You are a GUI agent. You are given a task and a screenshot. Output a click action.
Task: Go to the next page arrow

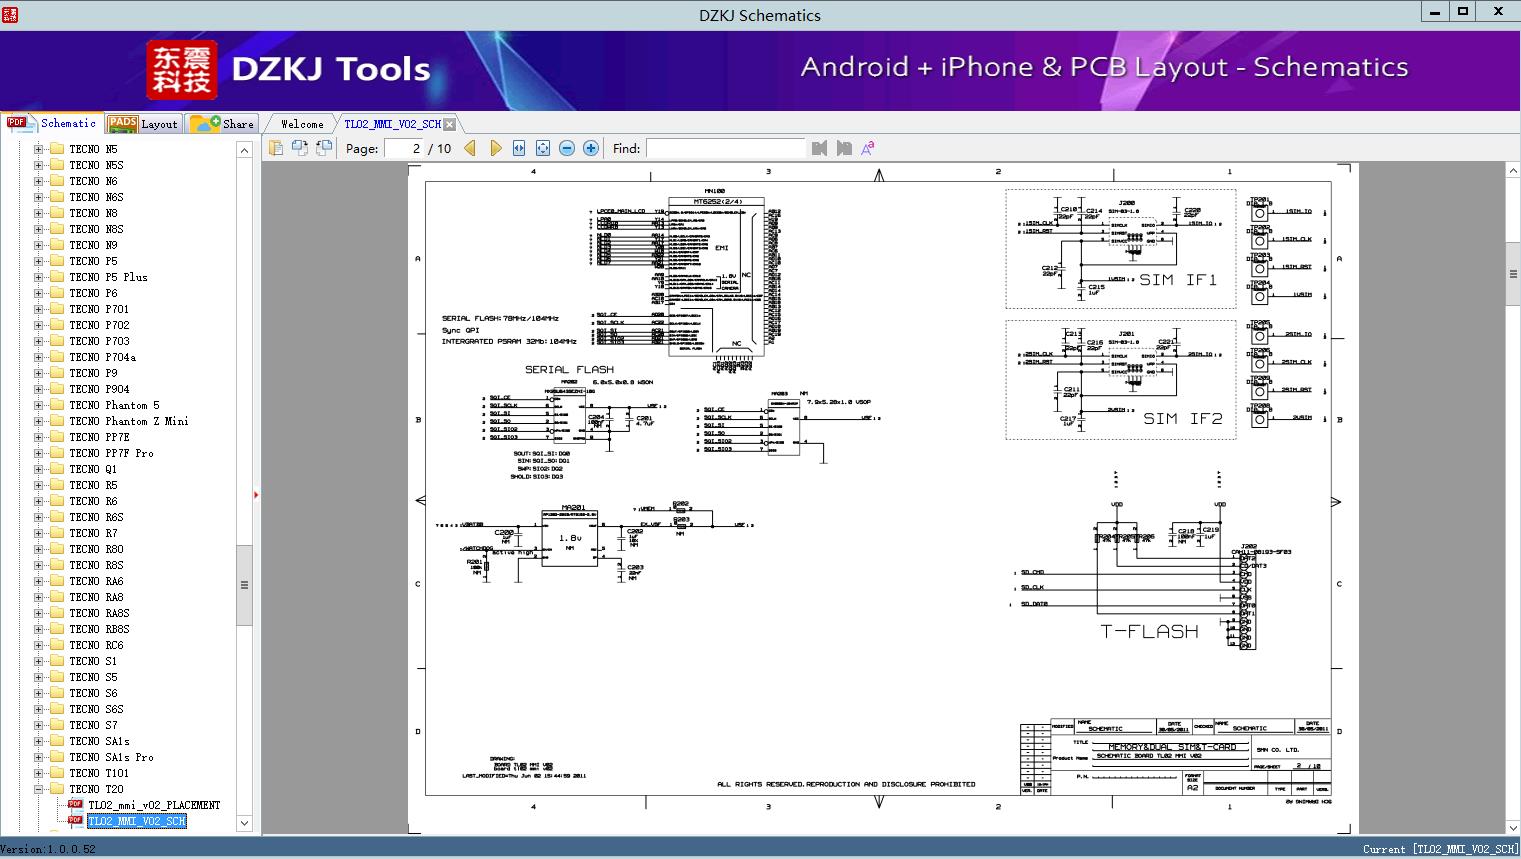[495, 148]
